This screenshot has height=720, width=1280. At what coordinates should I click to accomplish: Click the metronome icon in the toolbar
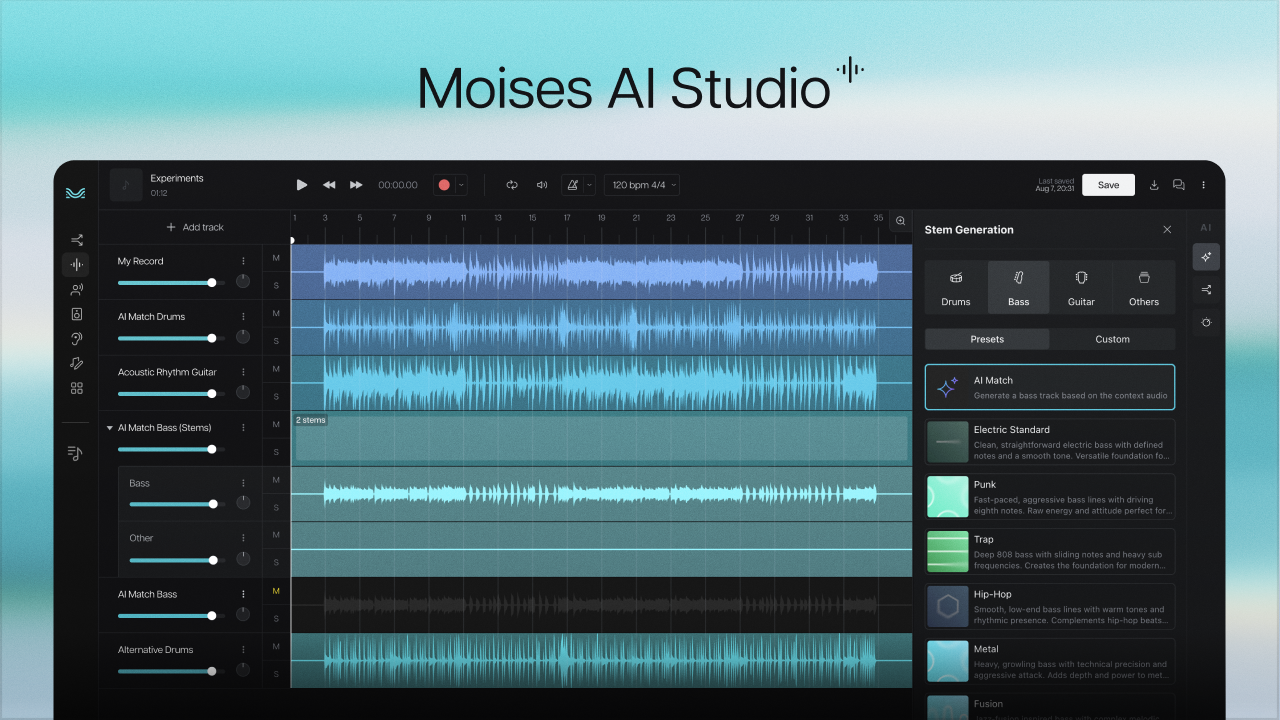pyautogui.click(x=573, y=184)
